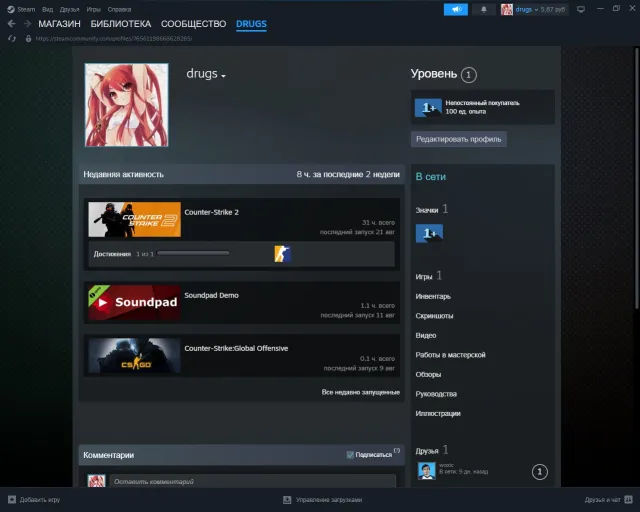This screenshot has height=512, width=640.
Task: Click the Soundpad game banner
Action: pyautogui.click(x=135, y=303)
